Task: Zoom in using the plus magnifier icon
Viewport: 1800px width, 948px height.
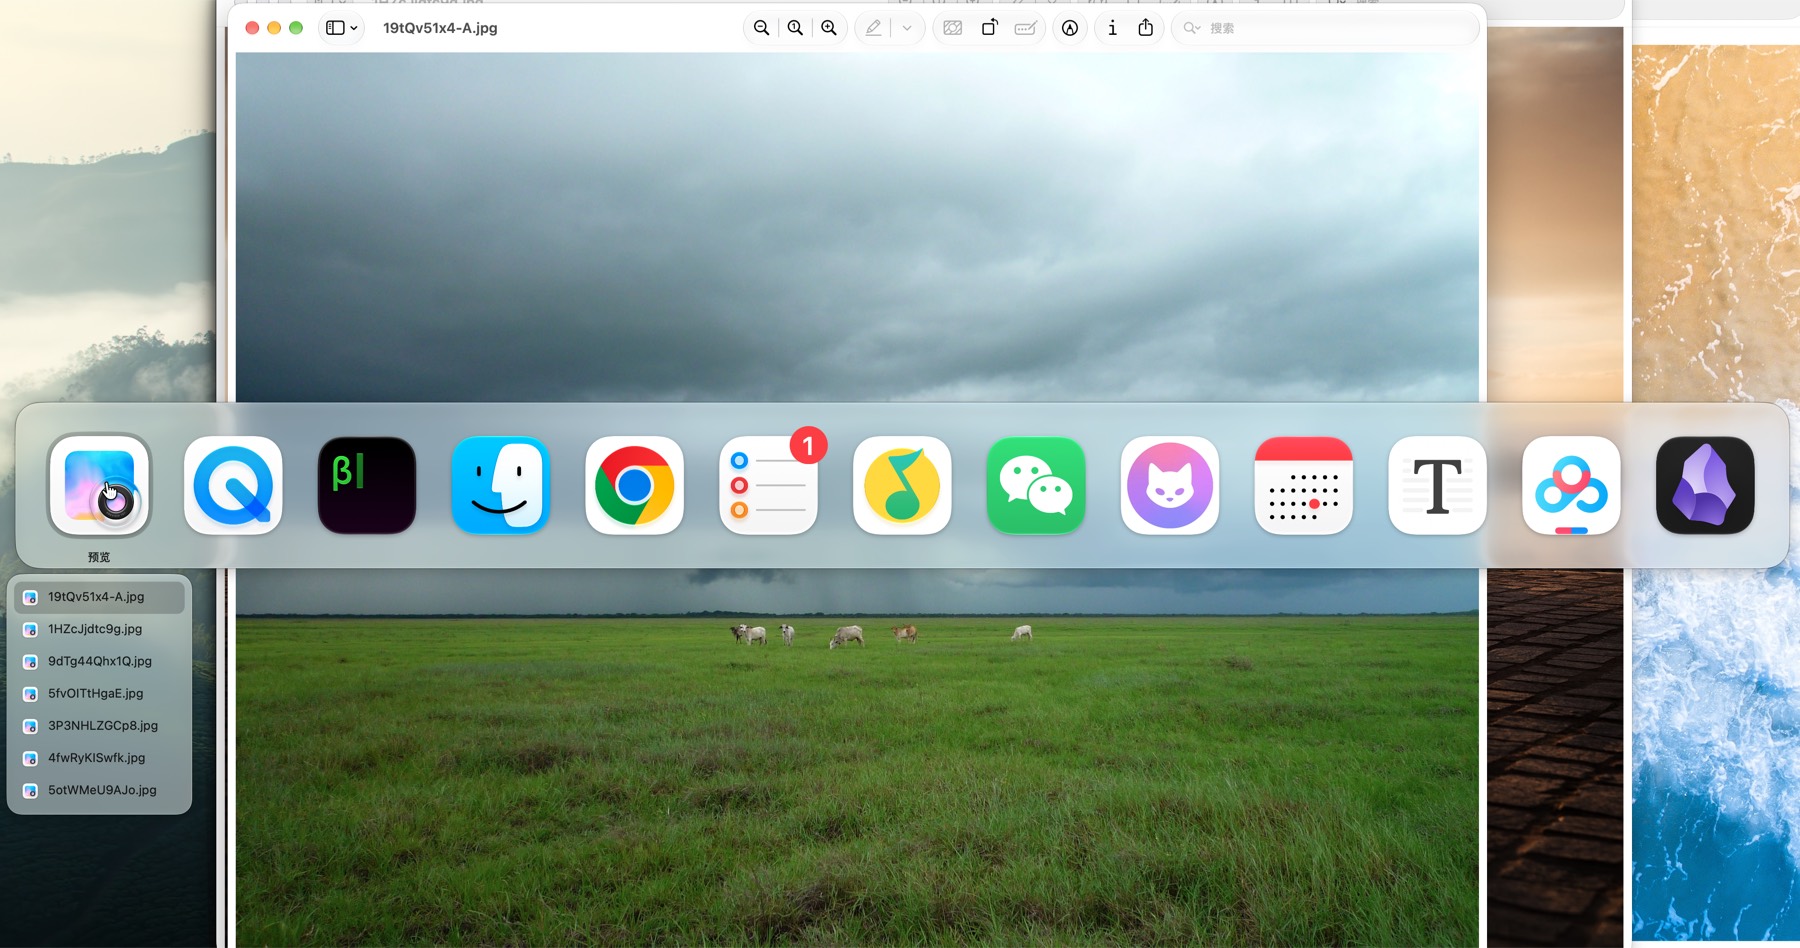Action: pyautogui.click(x=829, y=28)
